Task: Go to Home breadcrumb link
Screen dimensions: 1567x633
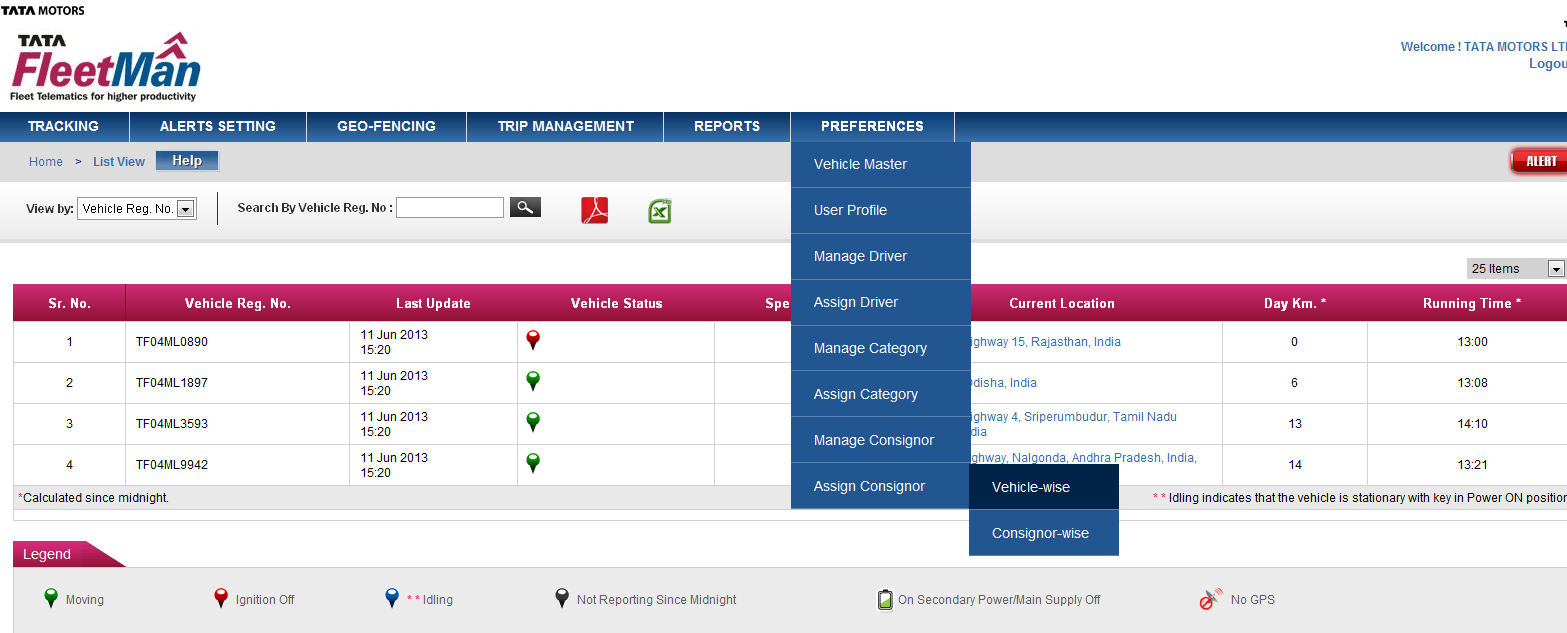Action: pyautogui.click(x=46, y=162)
